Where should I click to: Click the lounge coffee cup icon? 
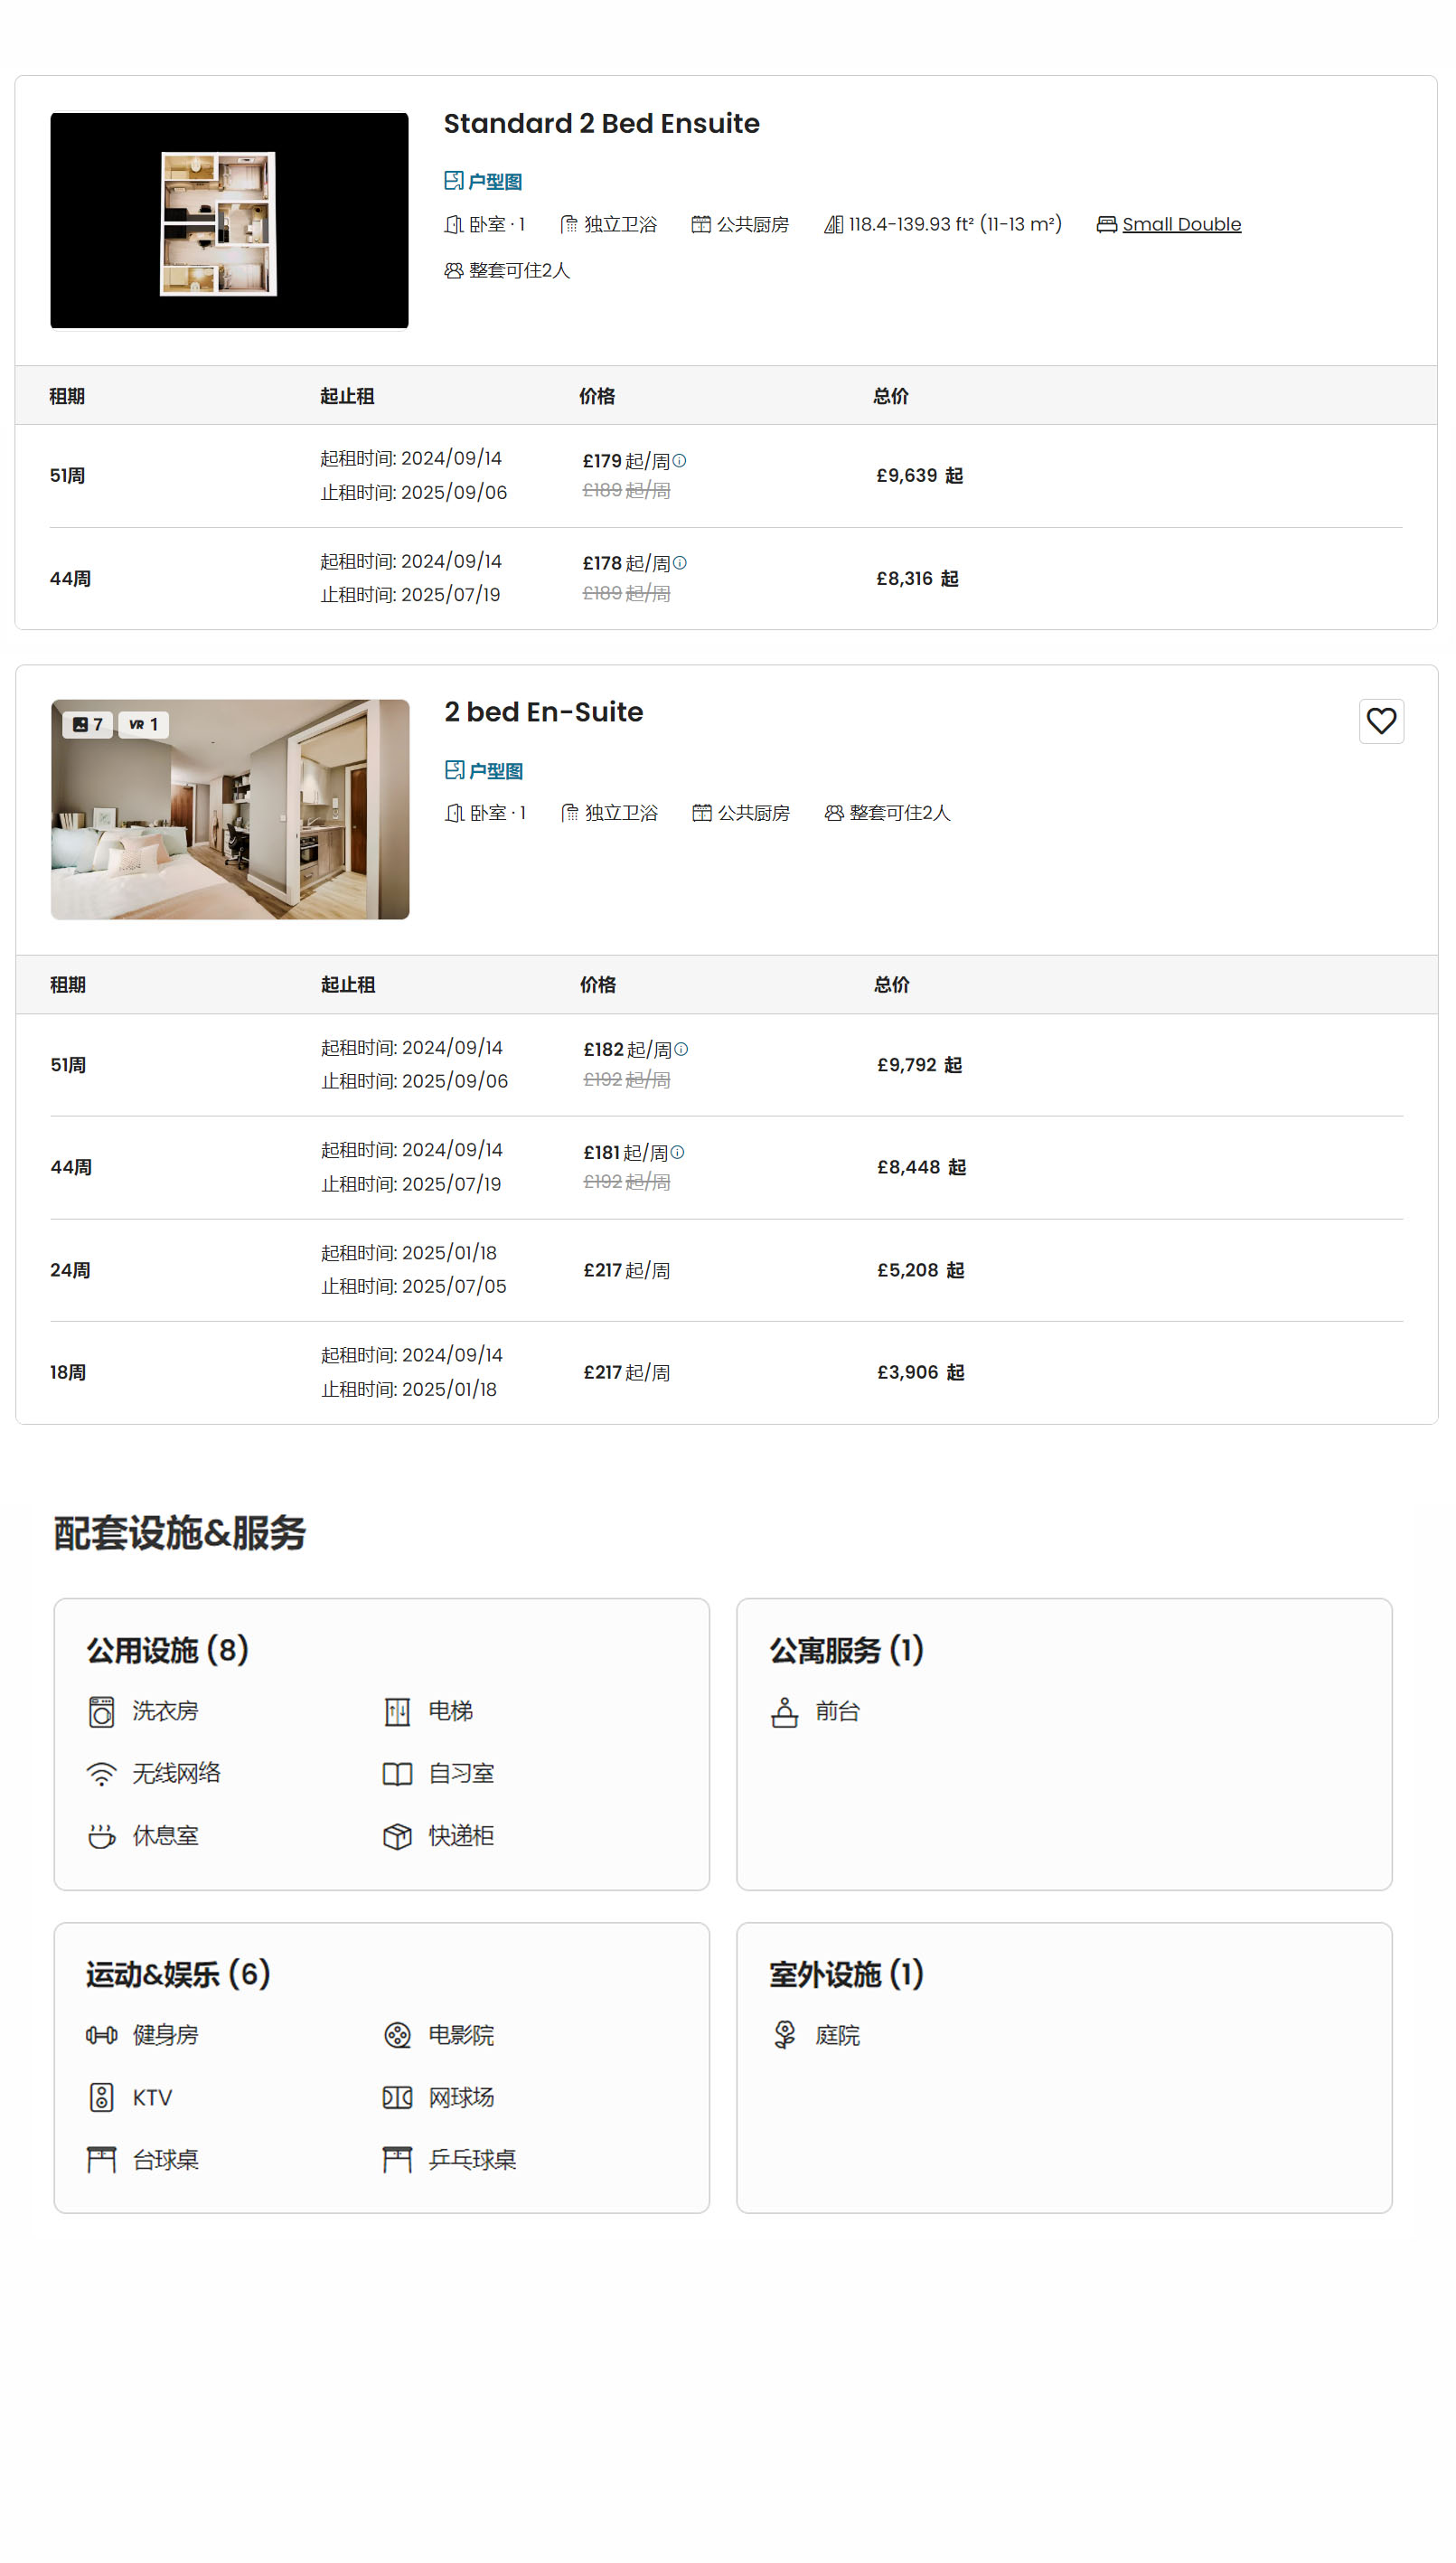(101, 1836)
